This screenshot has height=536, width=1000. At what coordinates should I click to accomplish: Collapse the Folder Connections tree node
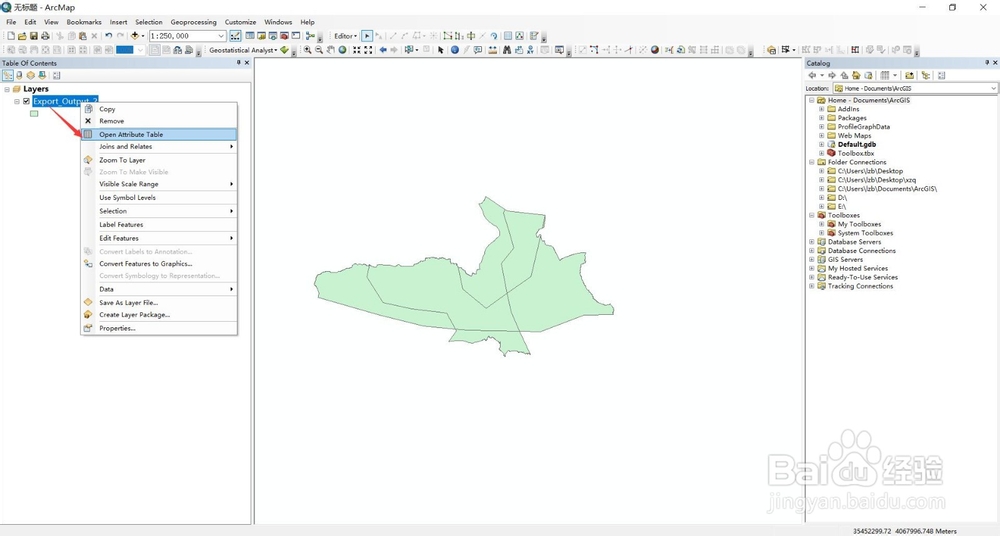tap(812, 162)
